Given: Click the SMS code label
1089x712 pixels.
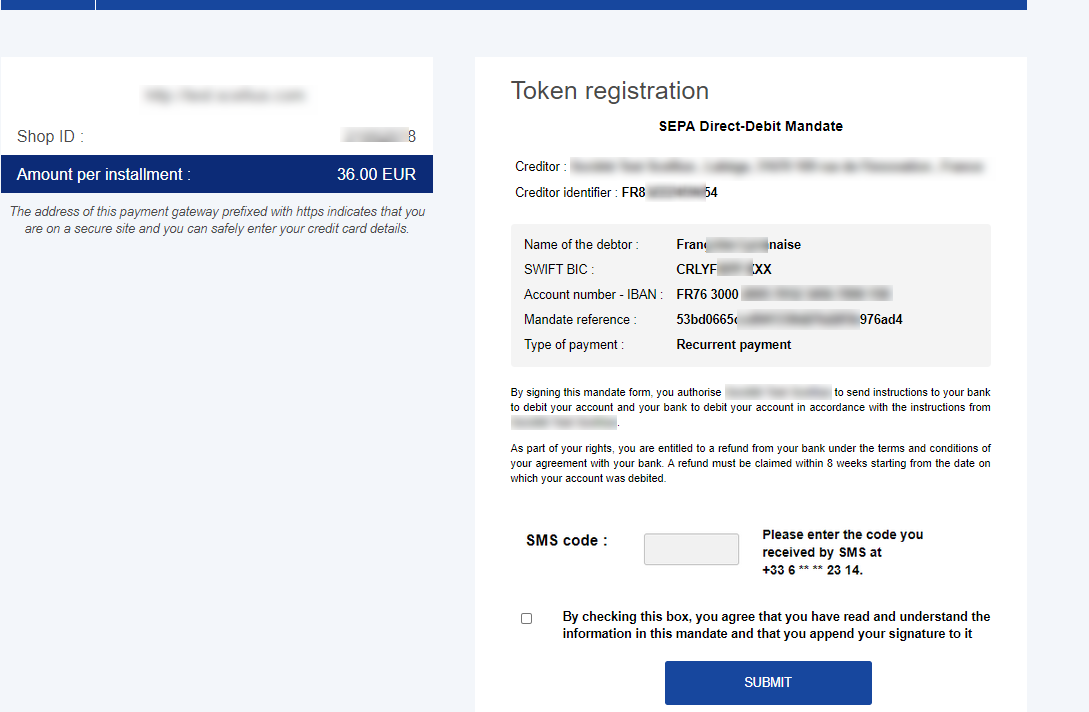Looking at the screenshot, I should click(x=567, y=540).
